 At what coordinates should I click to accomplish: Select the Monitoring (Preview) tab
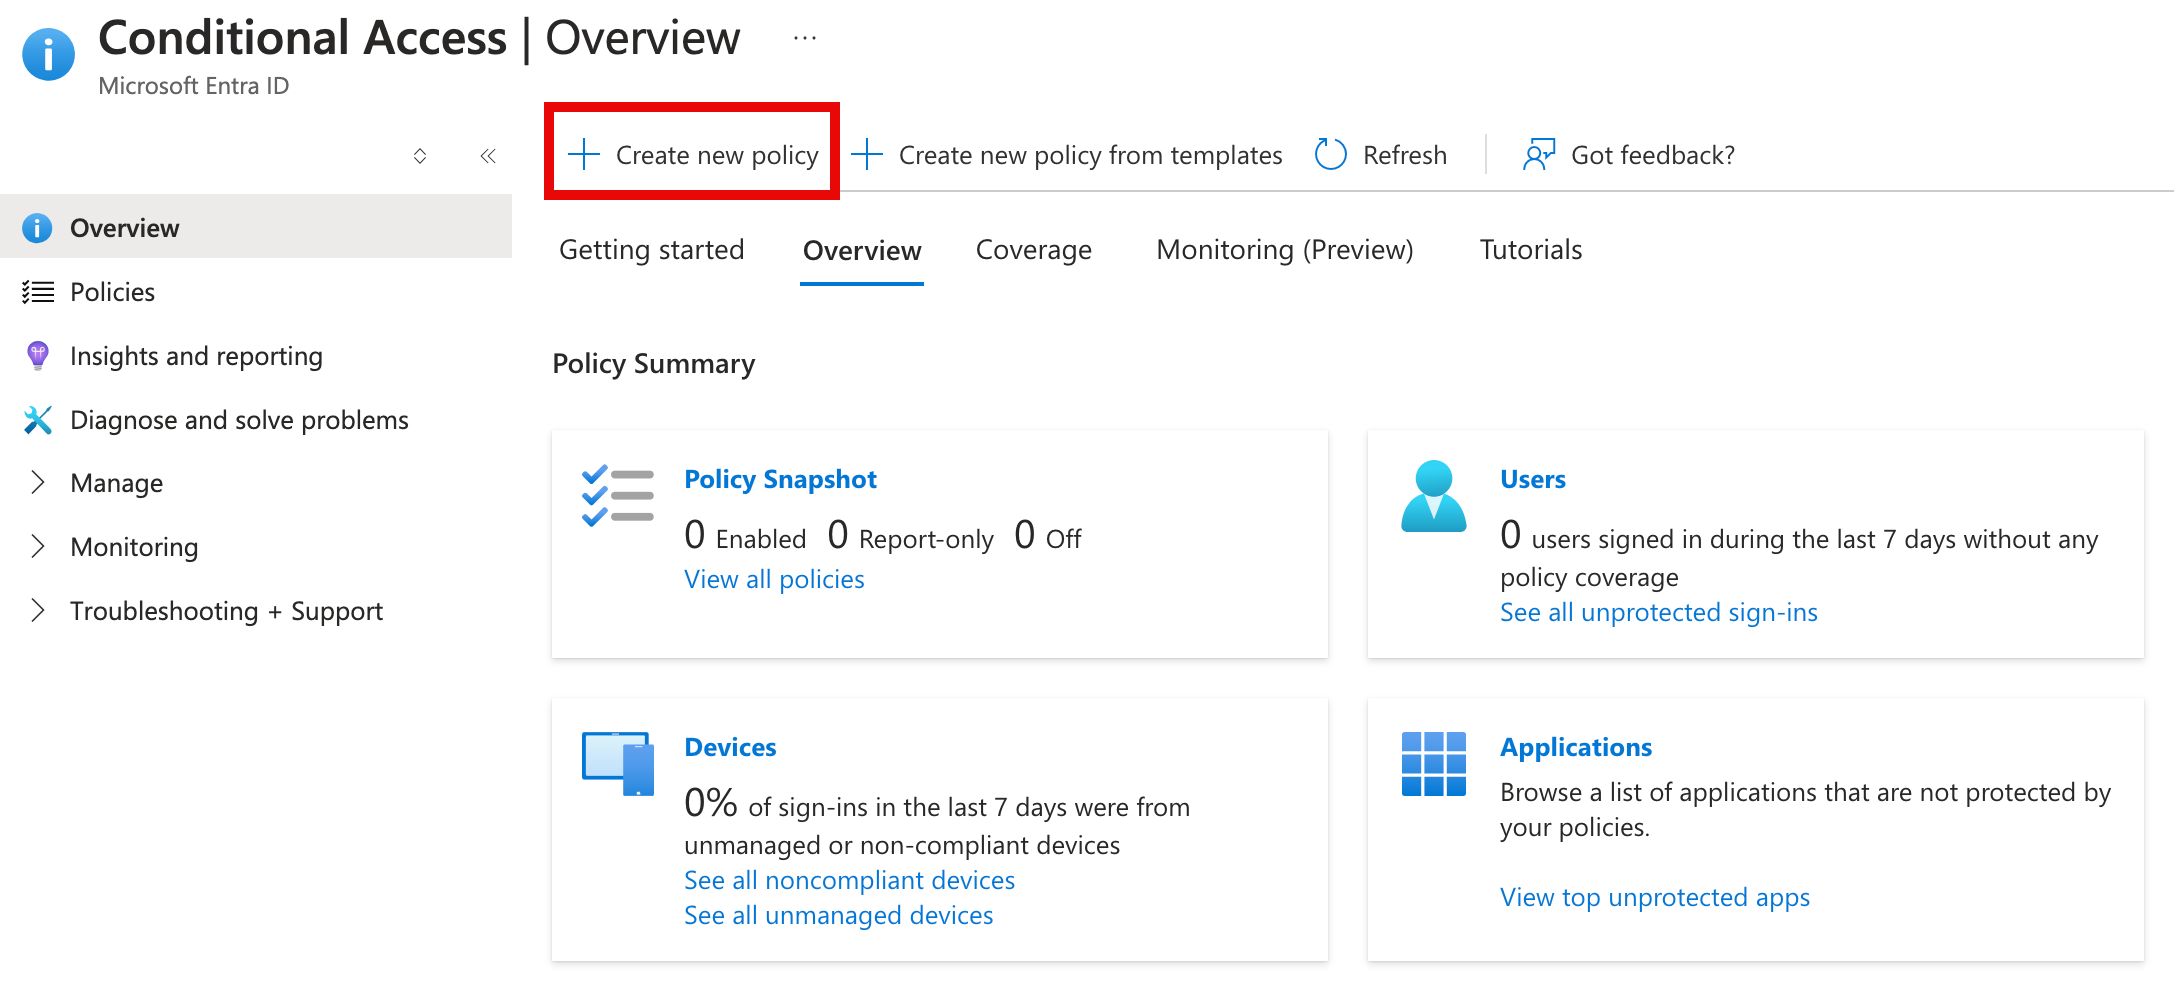click(x=1285, y=250)
